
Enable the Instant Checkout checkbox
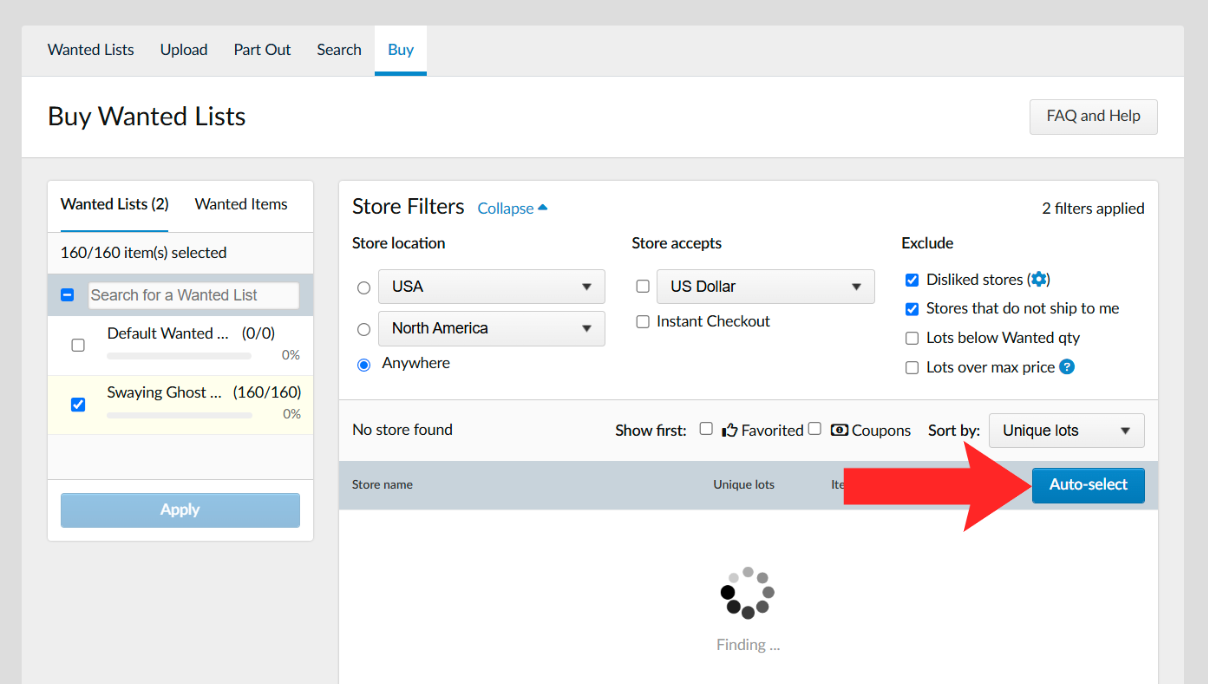(x=643, y=321)
